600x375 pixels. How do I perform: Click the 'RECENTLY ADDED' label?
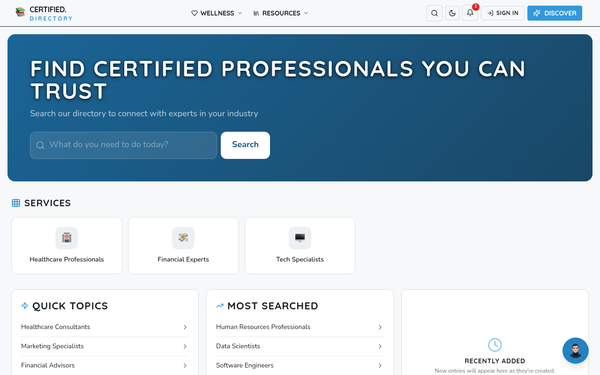coord(495,361)
